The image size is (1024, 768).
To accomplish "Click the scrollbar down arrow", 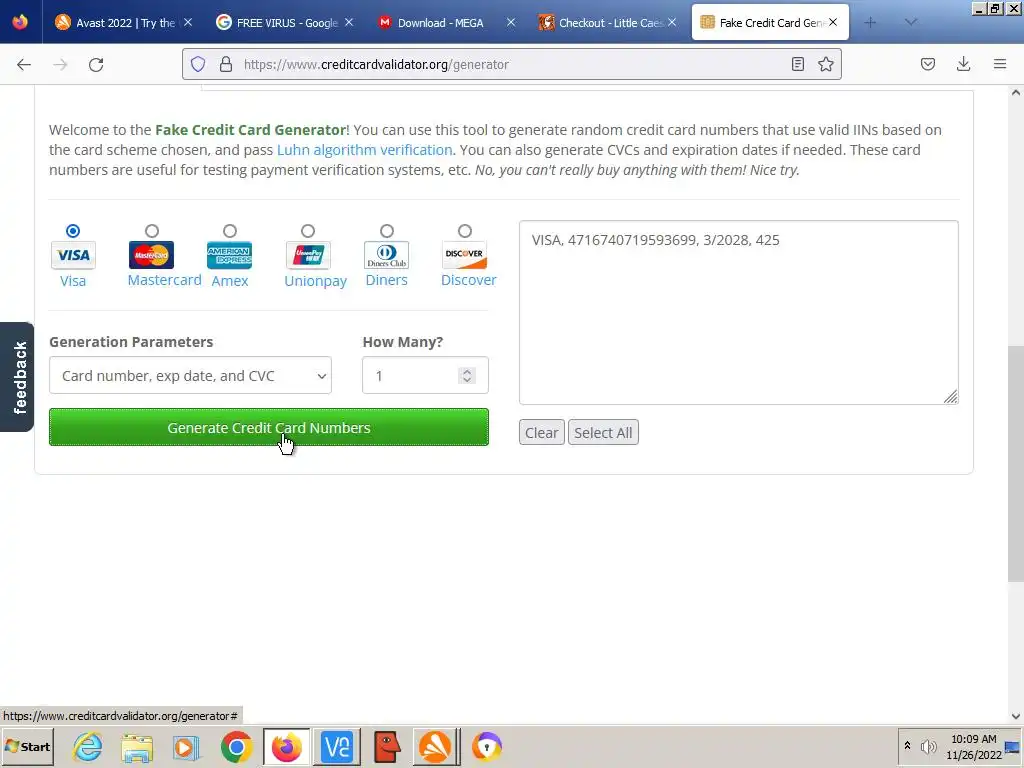I will [x=1016, y=716].
